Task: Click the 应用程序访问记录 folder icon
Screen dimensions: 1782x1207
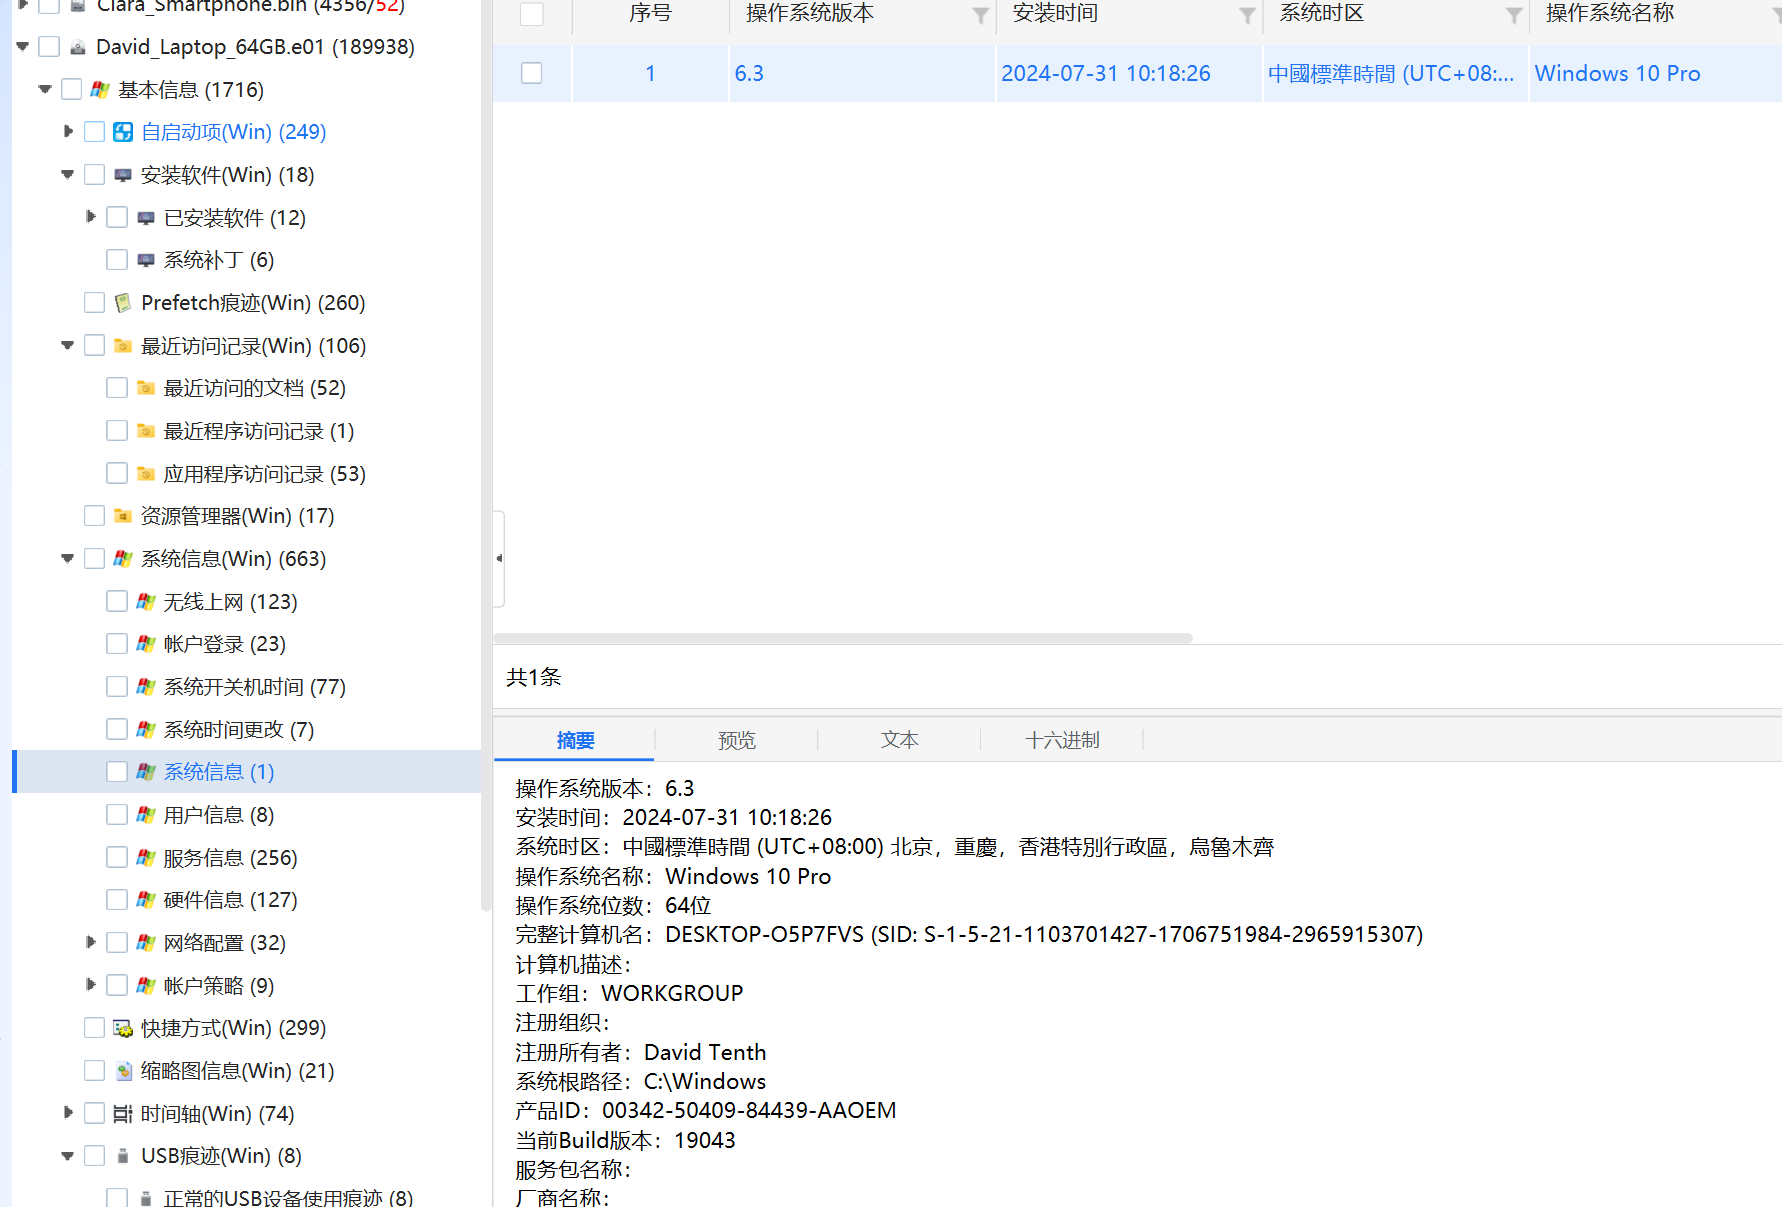Action: [146, 474]
